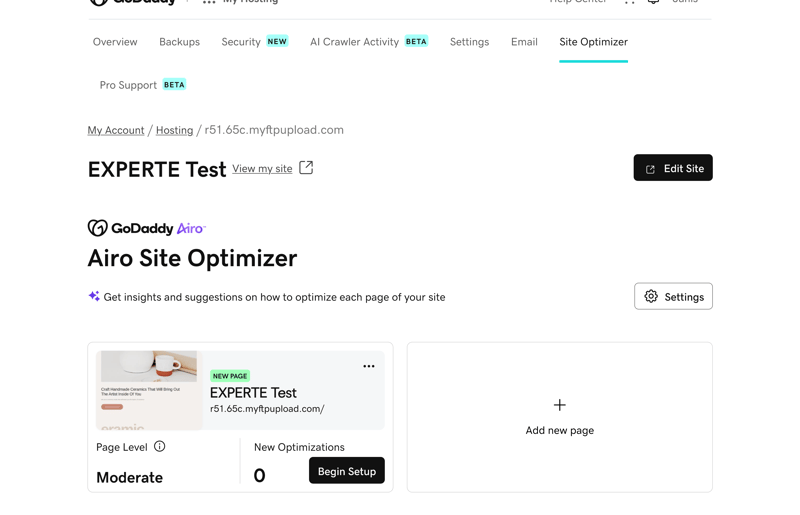Click the Airo Site Optimizer heading
This screenshot has width=800, height=515.
click(192, 258)
